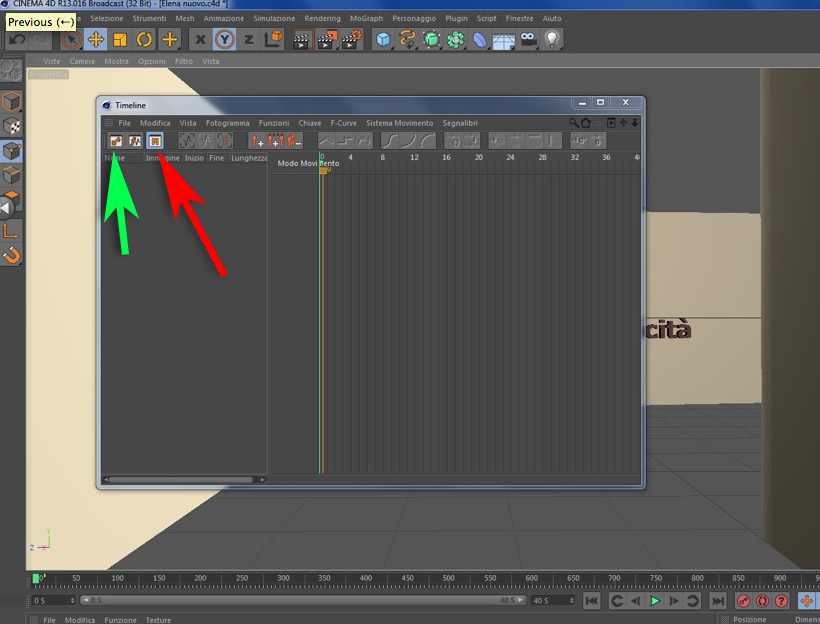Render the active view clapperboard icon
Viewport: 820px width, 624px height.
tap(302, 40)
